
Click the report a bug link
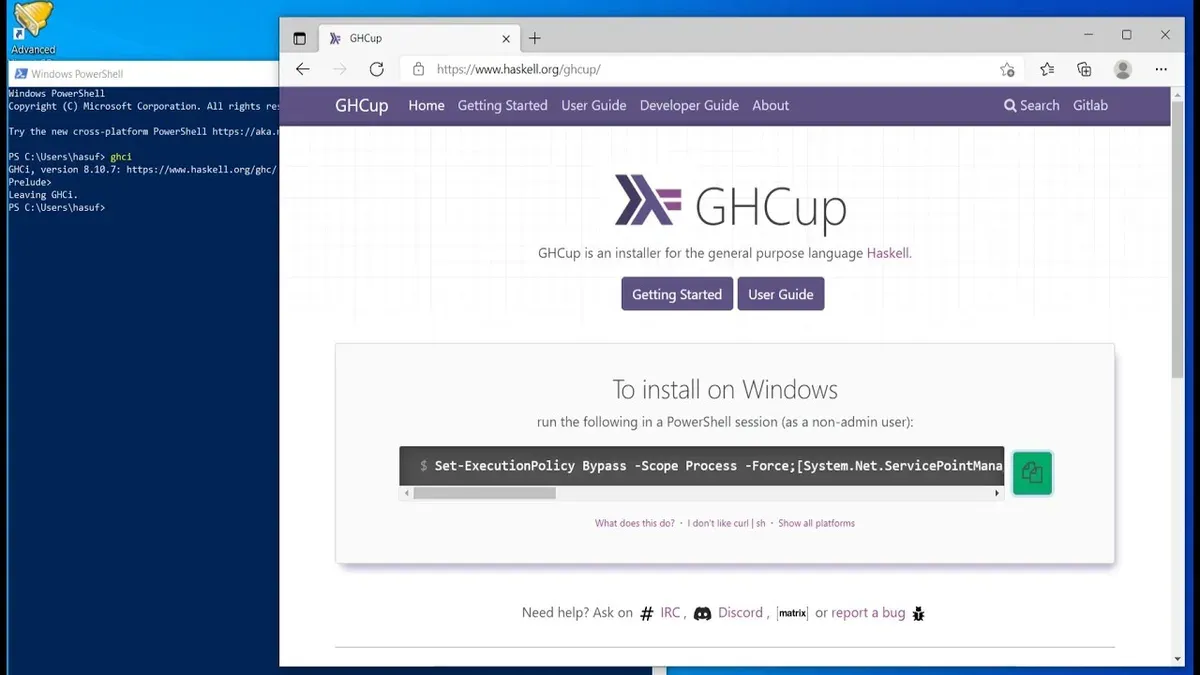[x=868, y=613]
